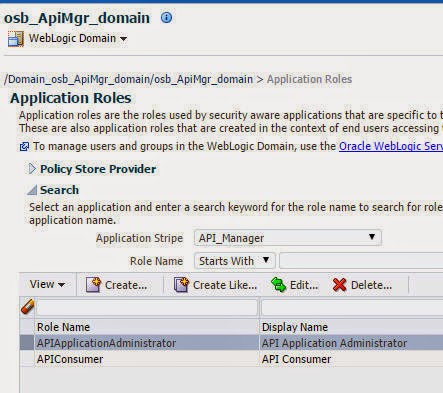Open the View menu
The image size is (443, 393).
pyautogui.click(x=47, y=284)
